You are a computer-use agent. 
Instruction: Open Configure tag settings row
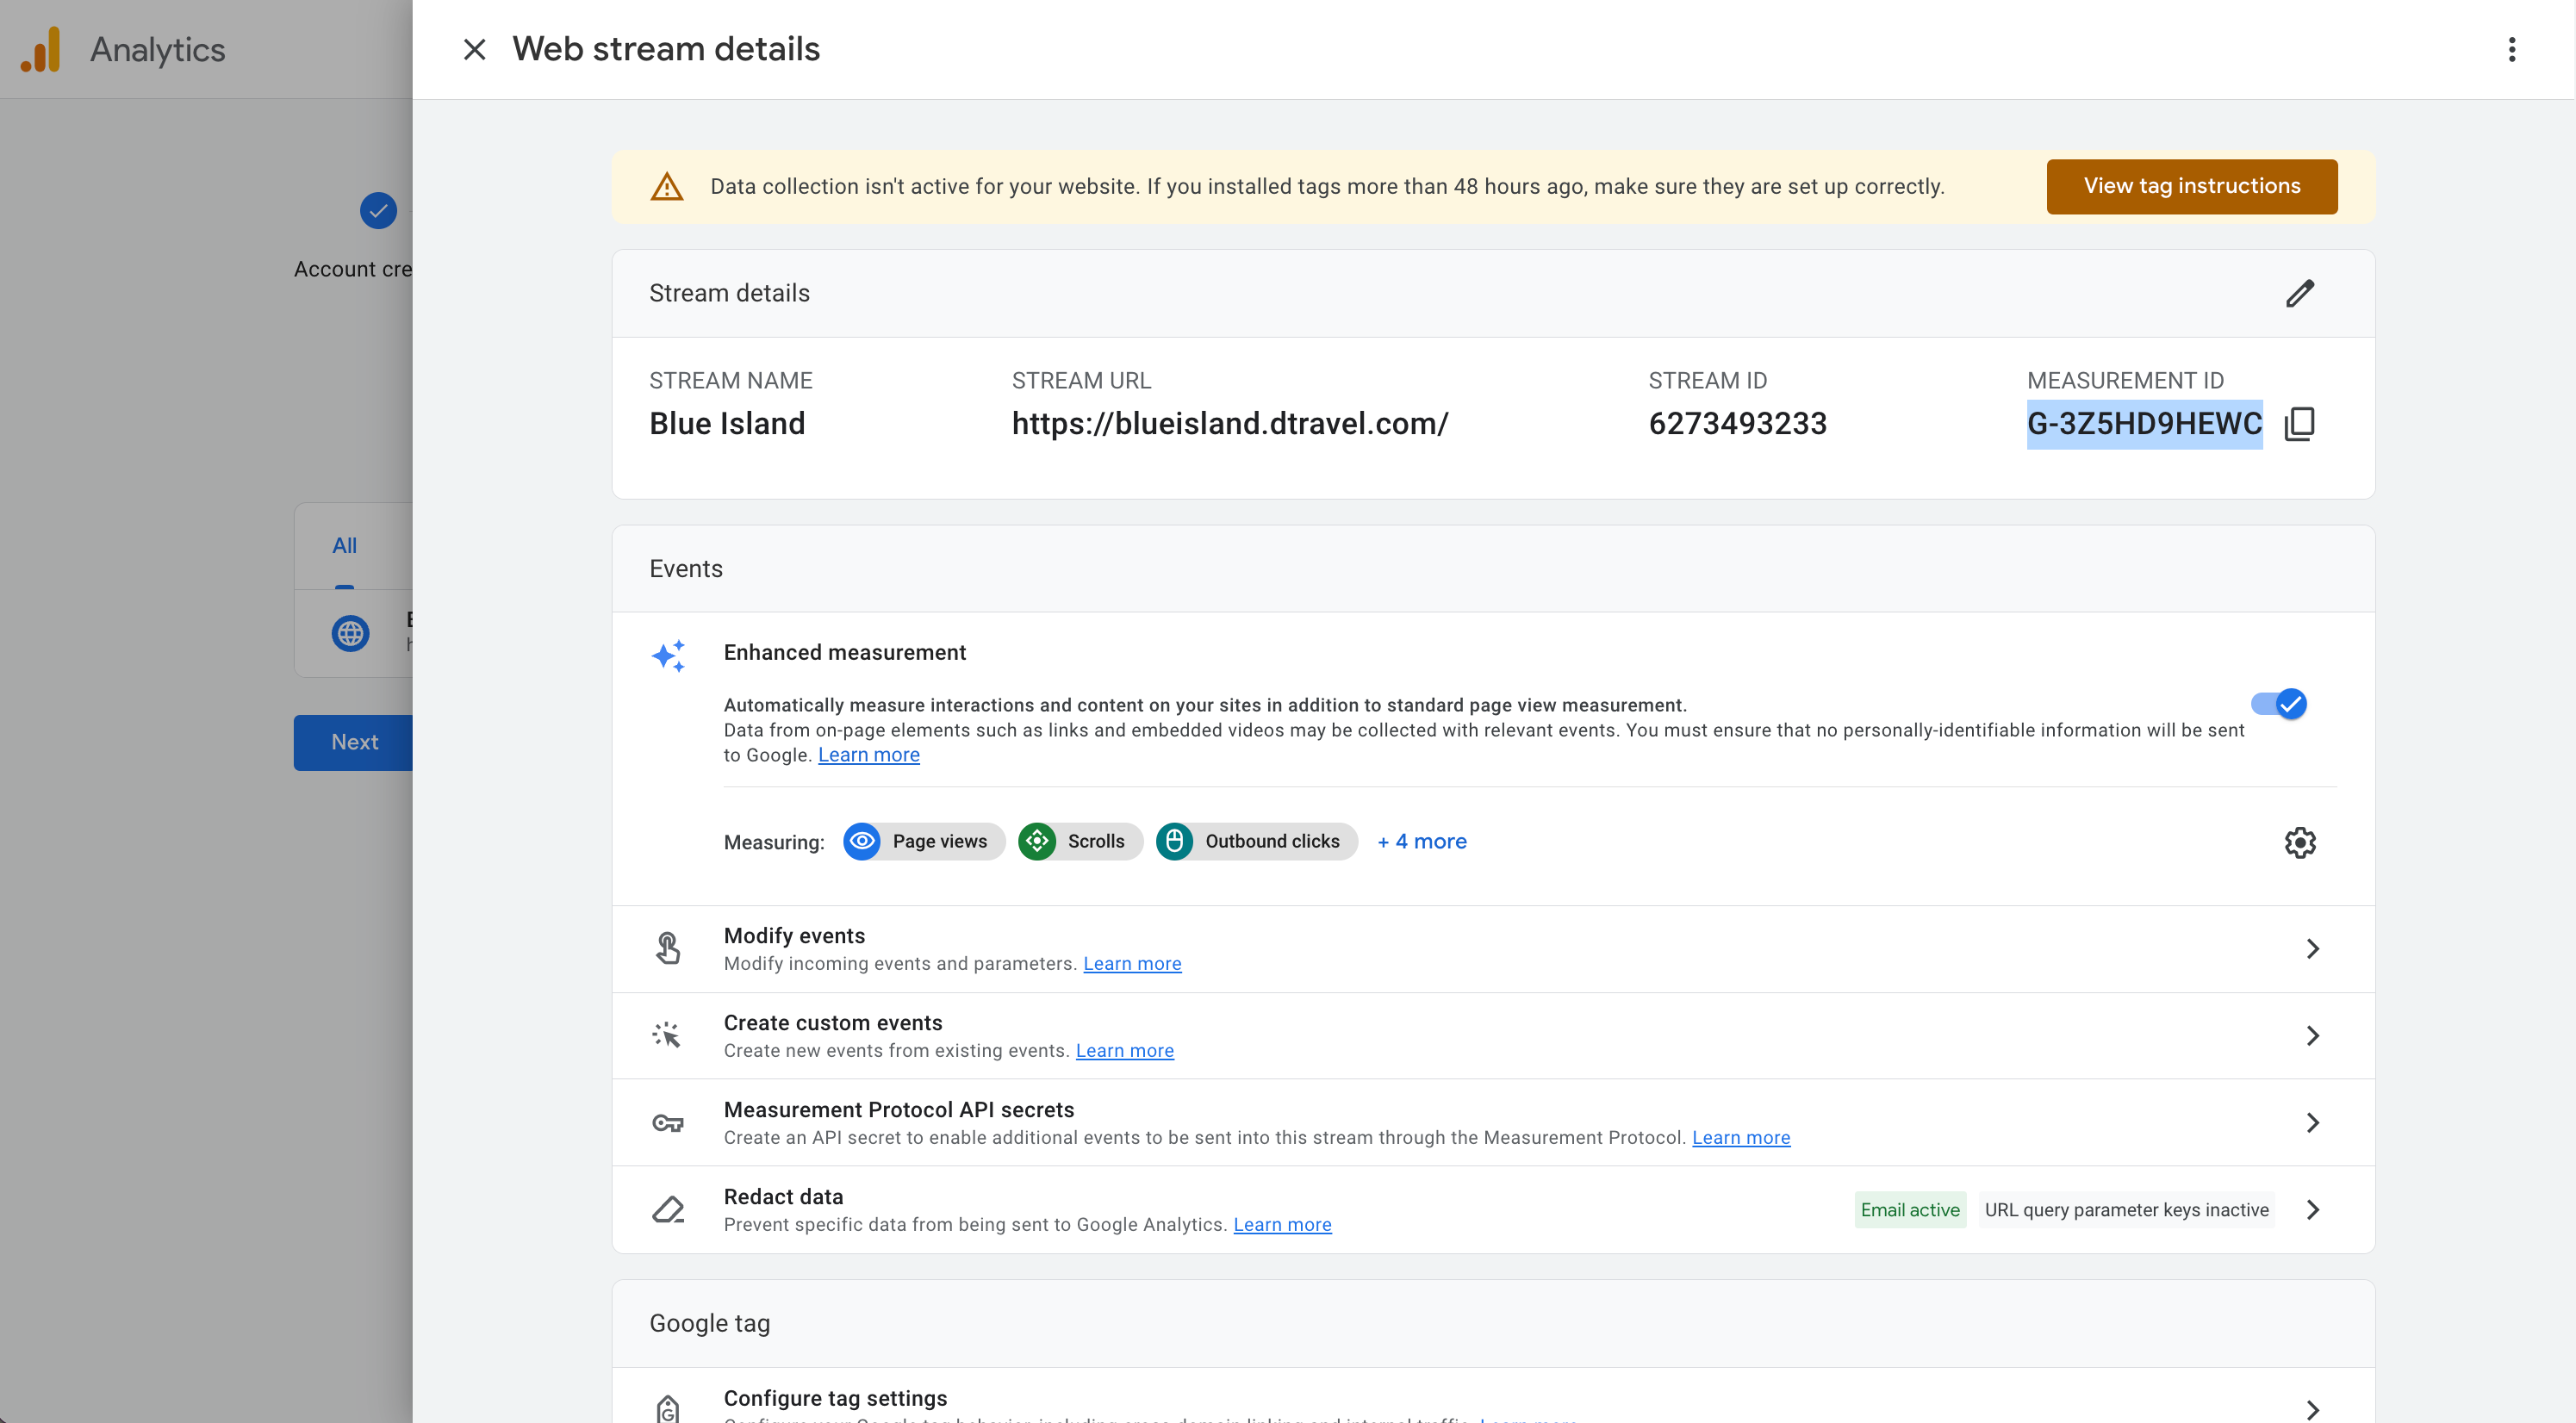click(x=1492, y=1396)
